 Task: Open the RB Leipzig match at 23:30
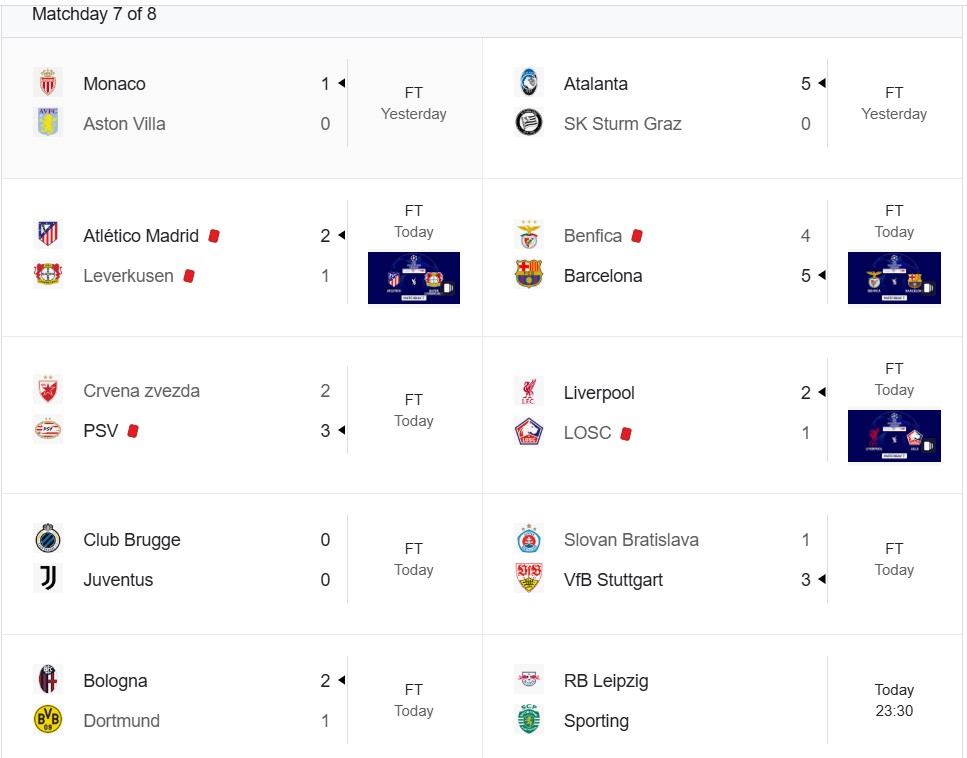click(x=722, y=701)
